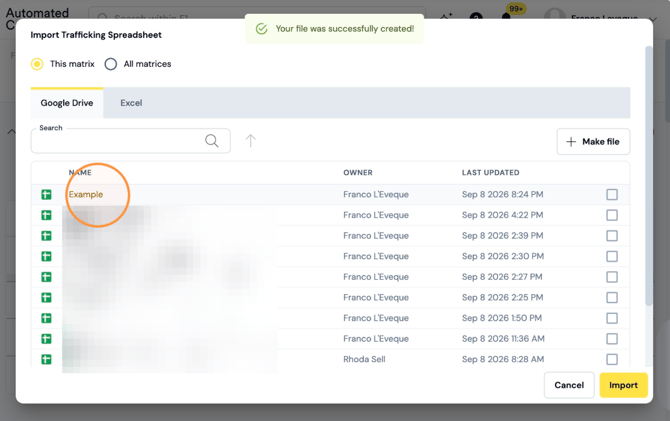Click the sheet icon in the 2:30 PM row

tap(46, 256)
